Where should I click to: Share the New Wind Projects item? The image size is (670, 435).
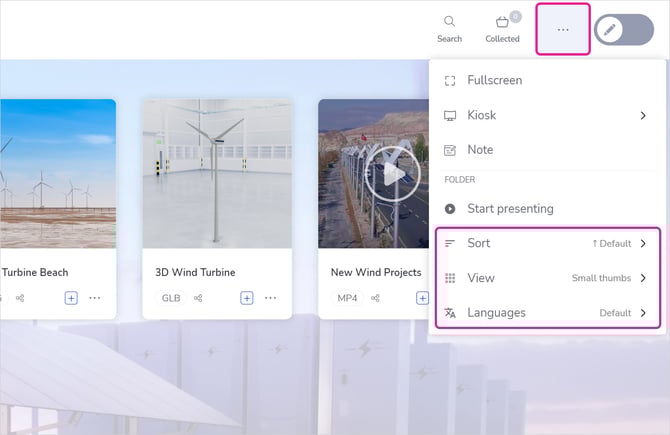(x=375, y=298)
